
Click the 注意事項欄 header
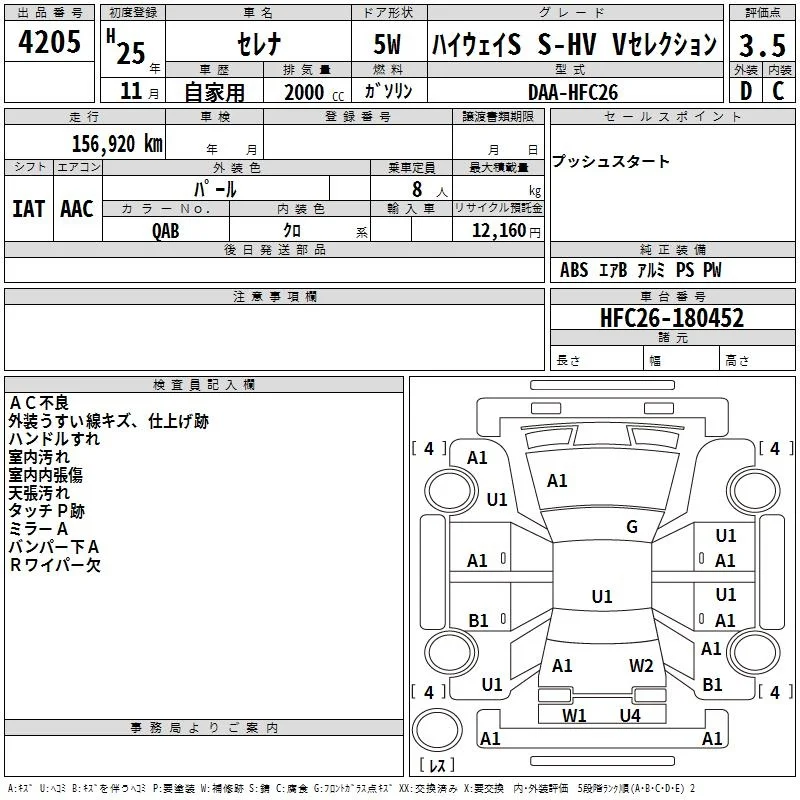click(x=274, y=296)
